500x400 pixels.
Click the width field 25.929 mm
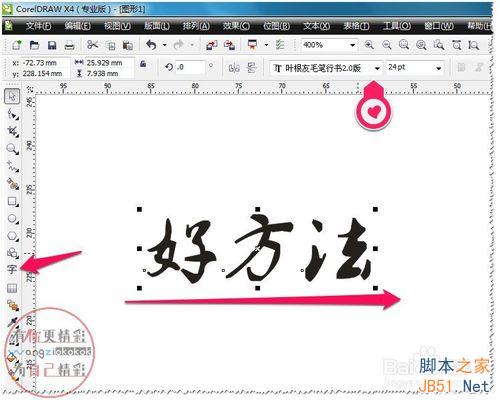(109, 63)
